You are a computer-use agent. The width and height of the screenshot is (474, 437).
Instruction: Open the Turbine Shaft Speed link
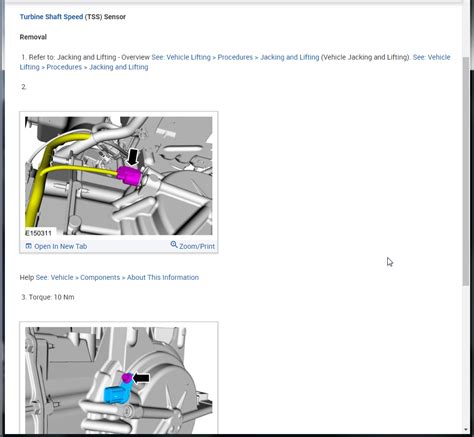pyautogui.click(x=51, y=17)
